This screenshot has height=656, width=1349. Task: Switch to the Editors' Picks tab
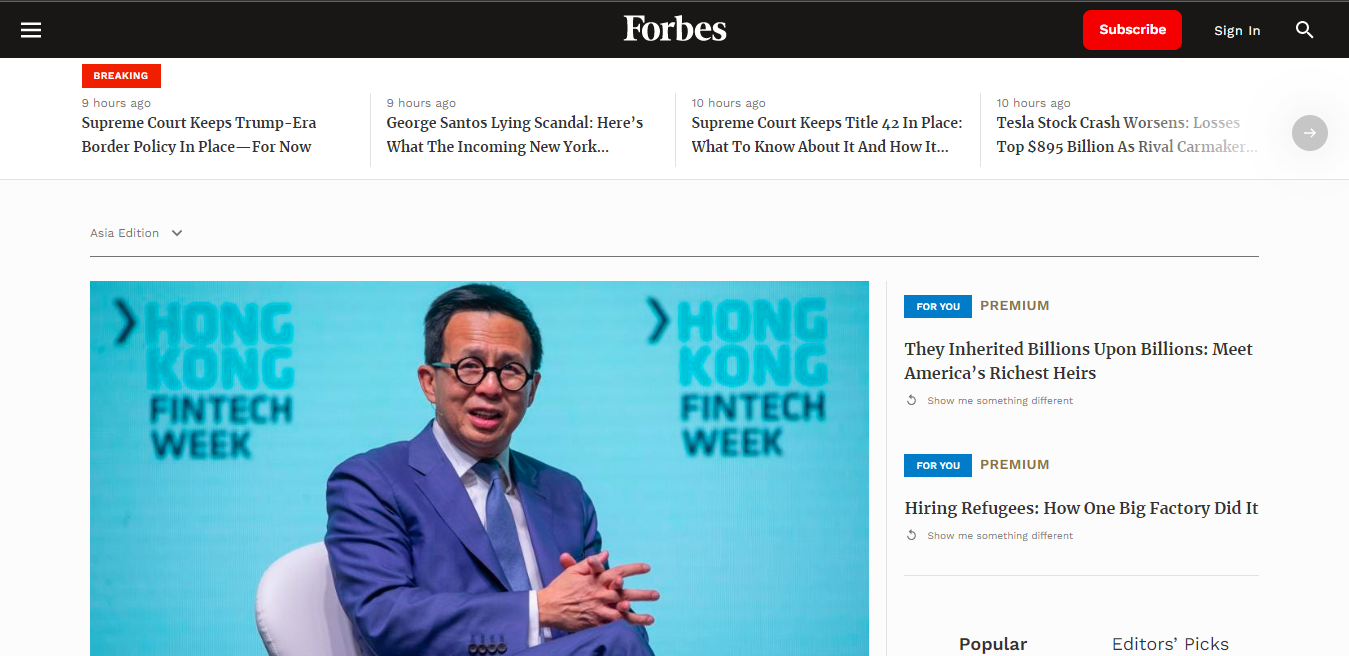[1170, 643]
